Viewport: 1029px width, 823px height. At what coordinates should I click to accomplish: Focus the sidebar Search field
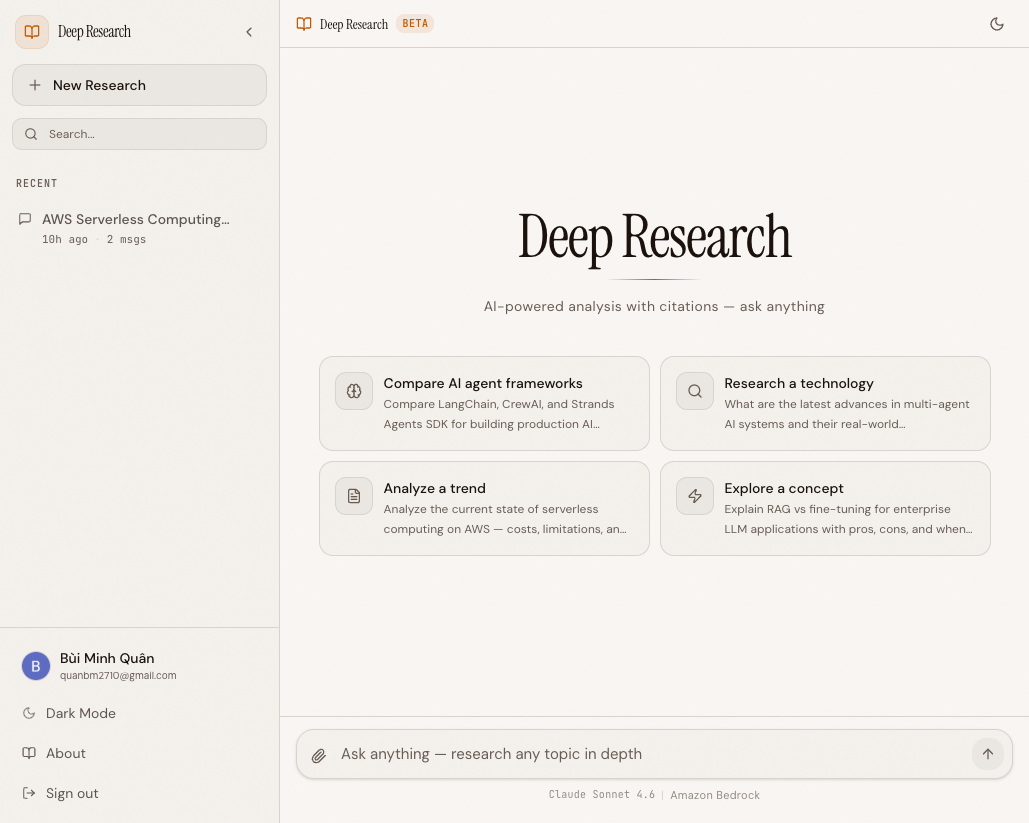(139, 134)
